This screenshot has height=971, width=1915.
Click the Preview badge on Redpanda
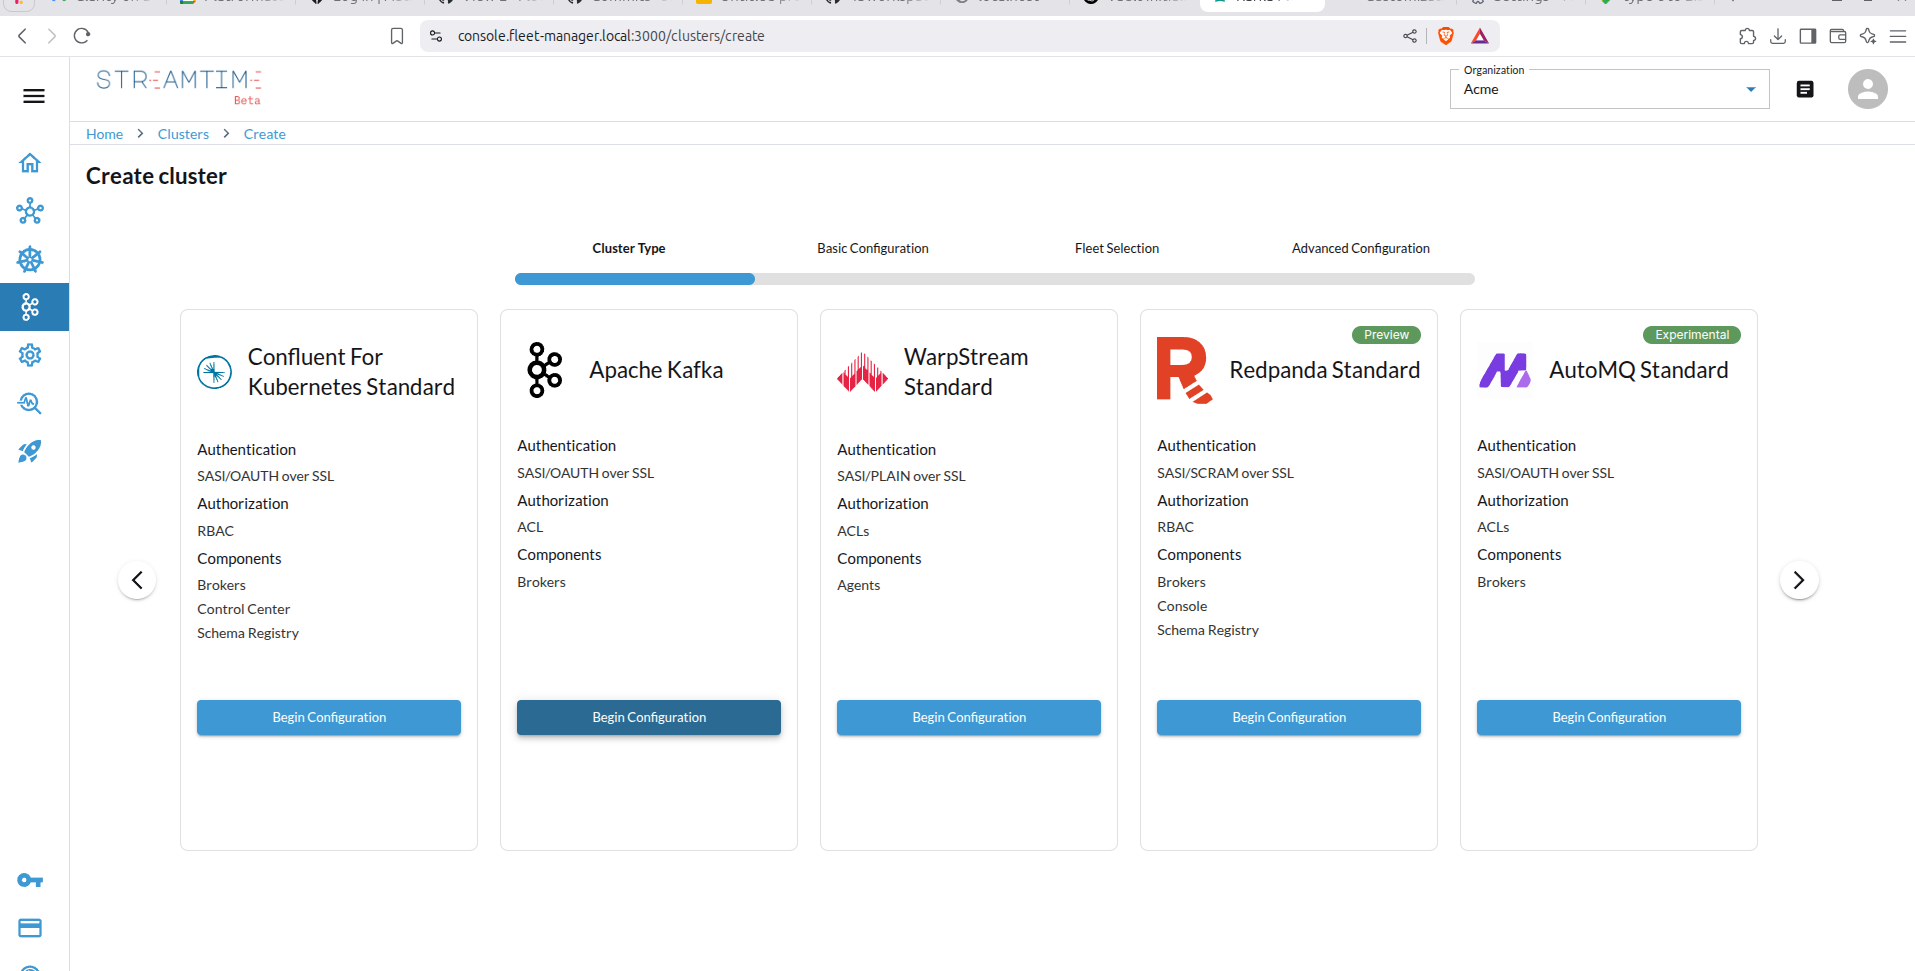1386,335
